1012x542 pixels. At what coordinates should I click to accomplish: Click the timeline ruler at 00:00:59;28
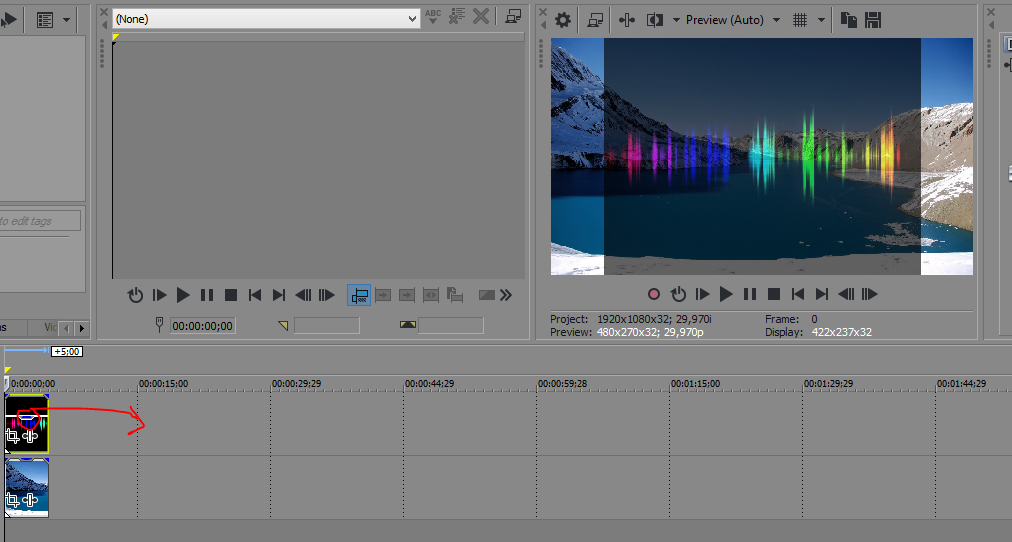point(563,383)
